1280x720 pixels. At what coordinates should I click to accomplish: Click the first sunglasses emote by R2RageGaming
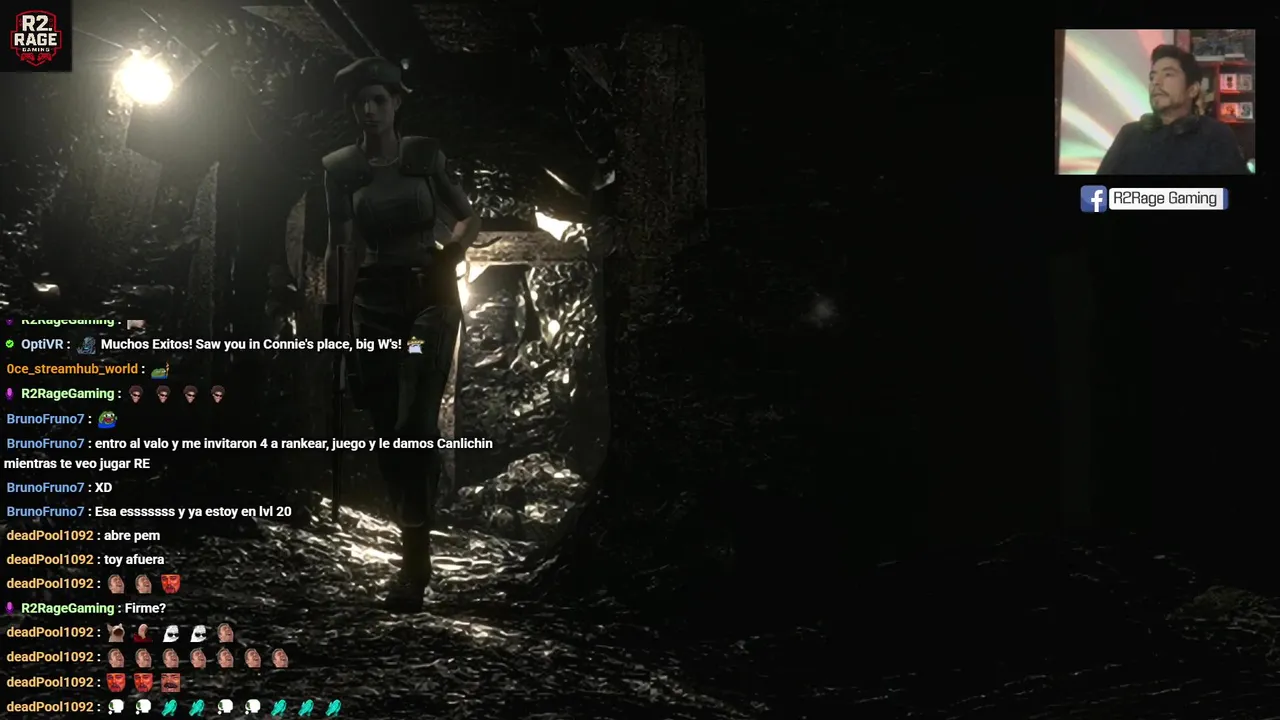(136, 394)
